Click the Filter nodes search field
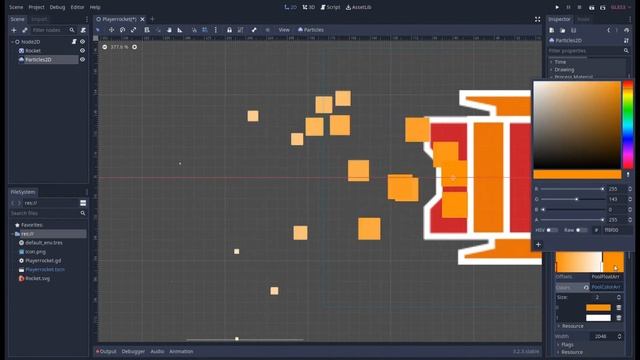The image size is (640, 360). 53,30
